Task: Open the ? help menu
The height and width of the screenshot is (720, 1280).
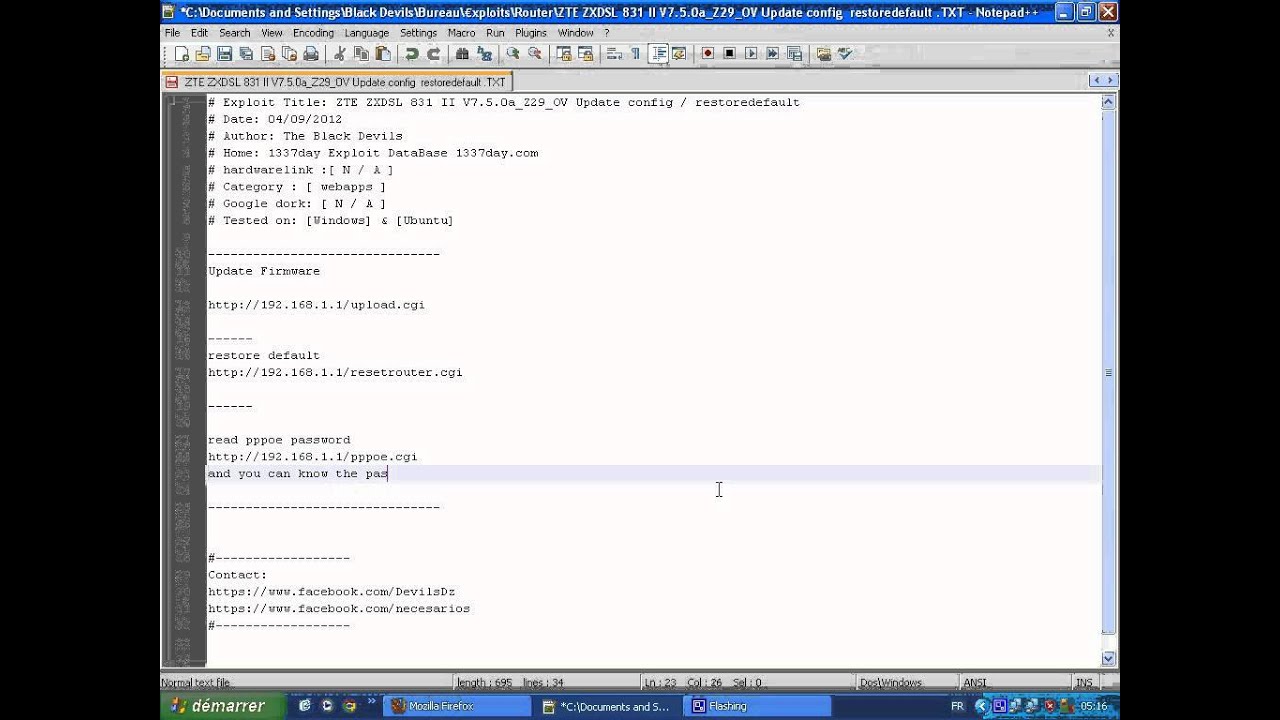Action: pos(606,33)
